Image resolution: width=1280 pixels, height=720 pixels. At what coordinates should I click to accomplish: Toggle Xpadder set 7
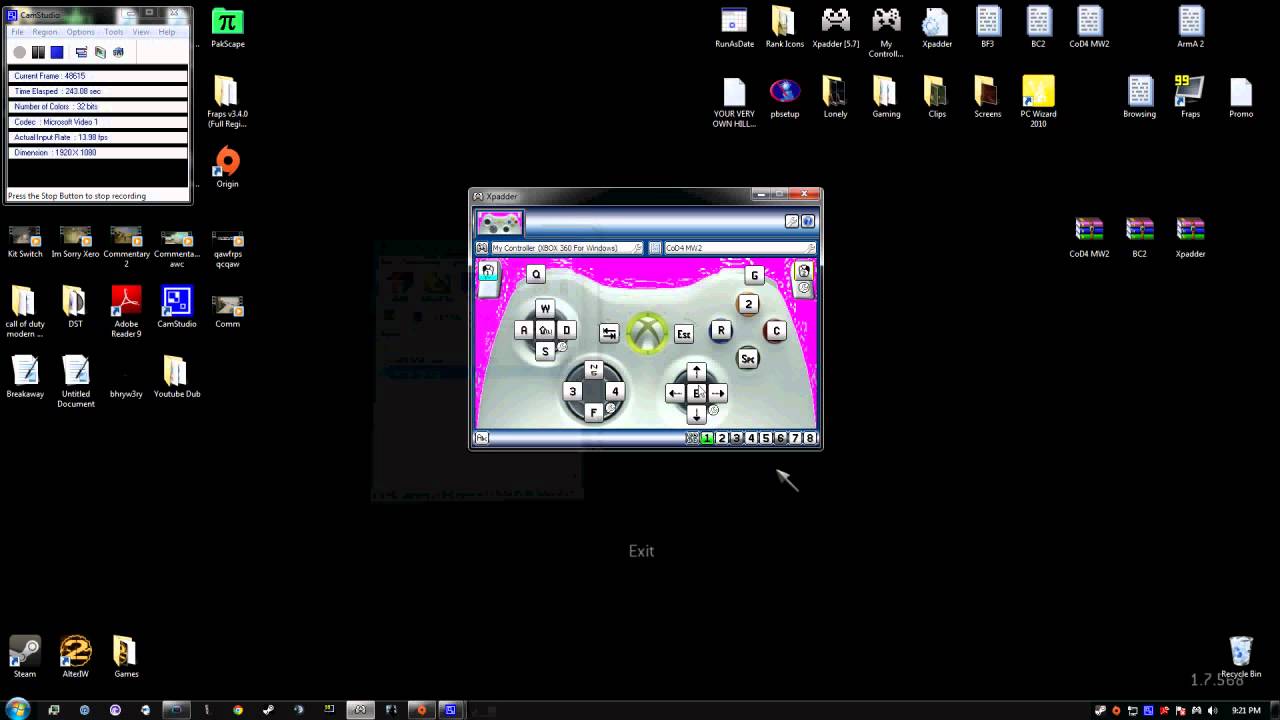pyautogui.click(x=795, y=438)
